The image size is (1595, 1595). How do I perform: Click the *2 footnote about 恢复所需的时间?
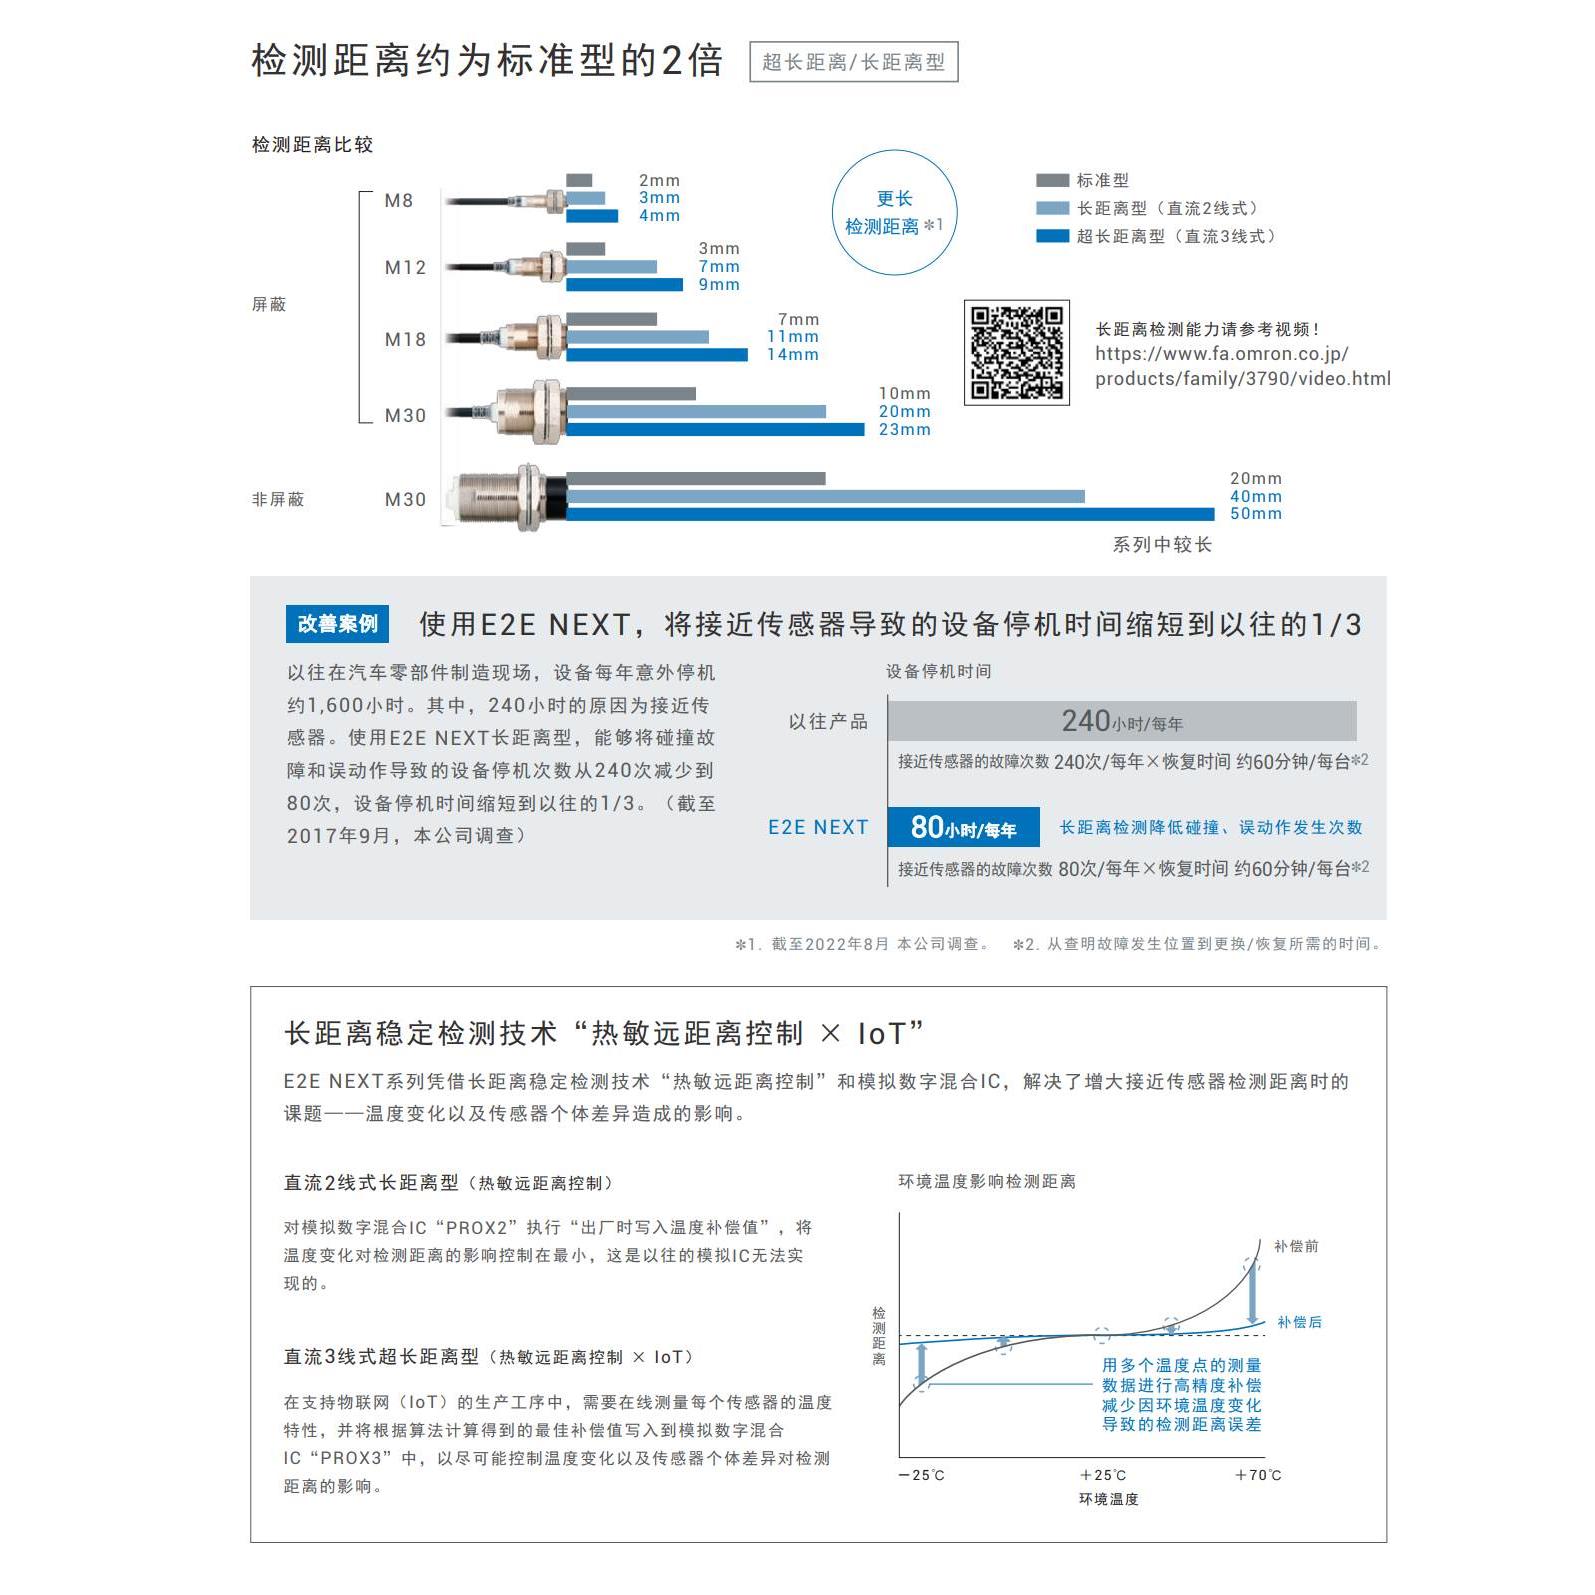[x=1198, y=944]
